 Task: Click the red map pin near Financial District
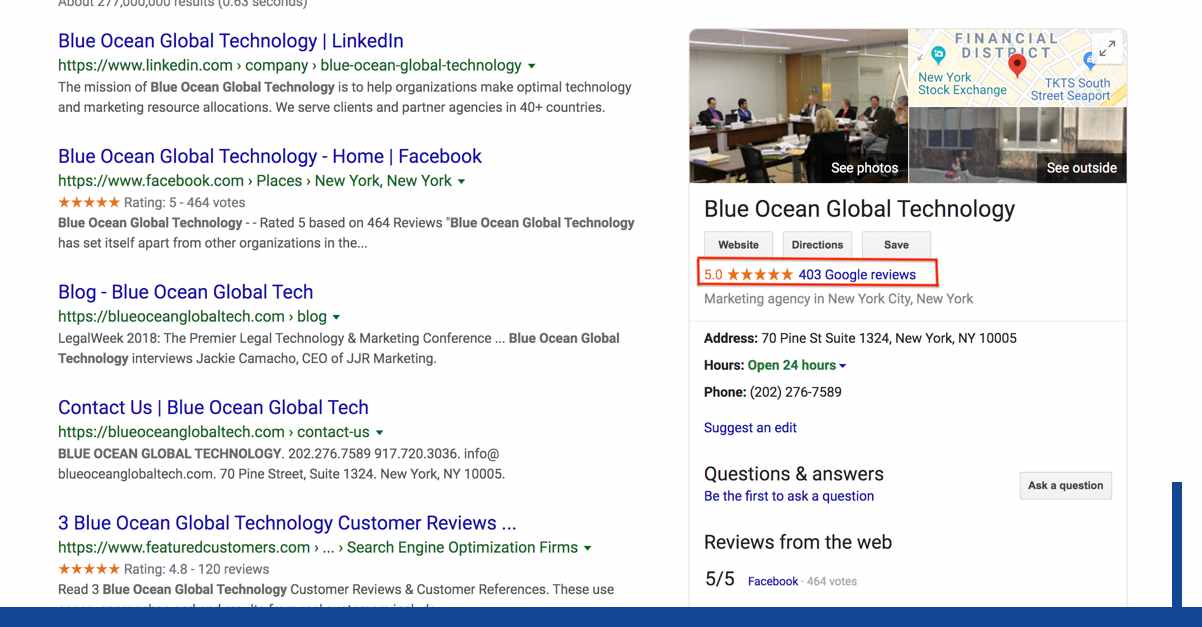1018,62
